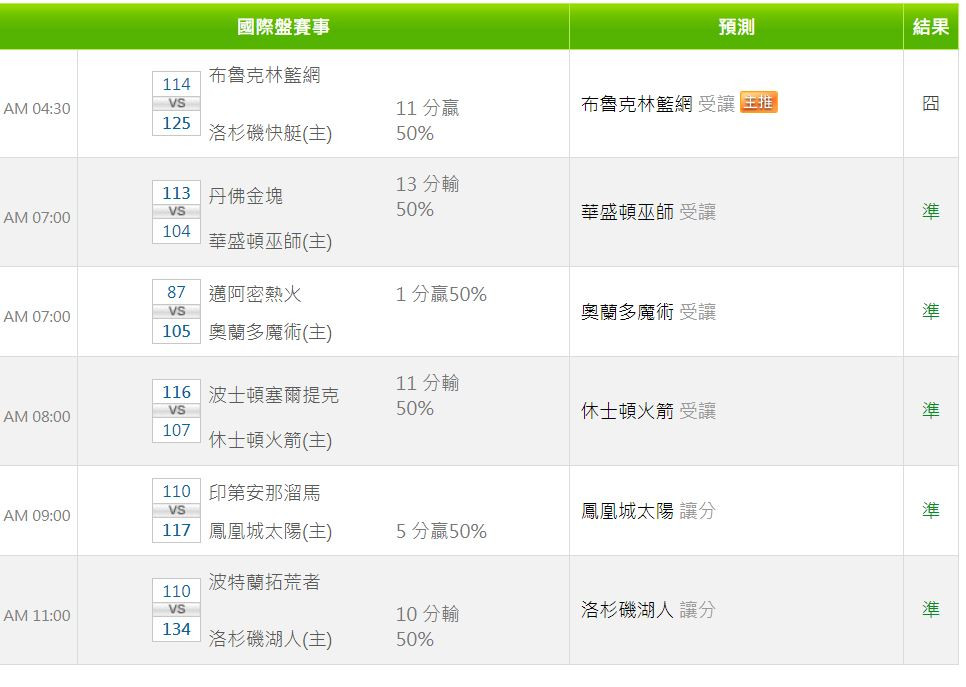966x687 pixels.
Task: Select team 邁阿密熱火
Action: [255, 294]
